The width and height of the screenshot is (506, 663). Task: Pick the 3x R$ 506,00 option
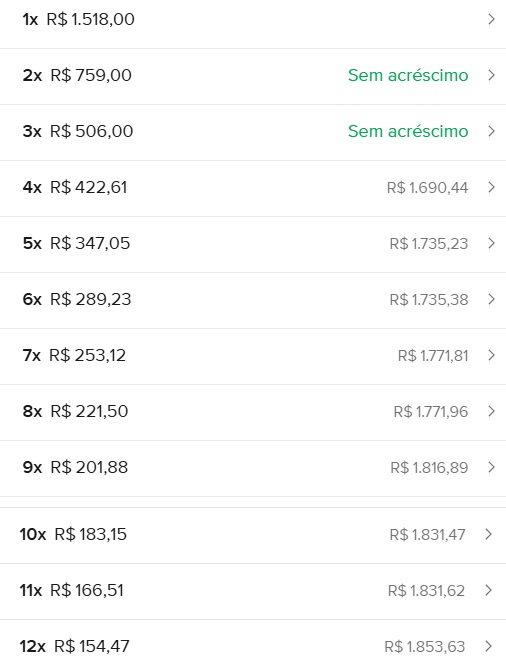click(253, 132)
